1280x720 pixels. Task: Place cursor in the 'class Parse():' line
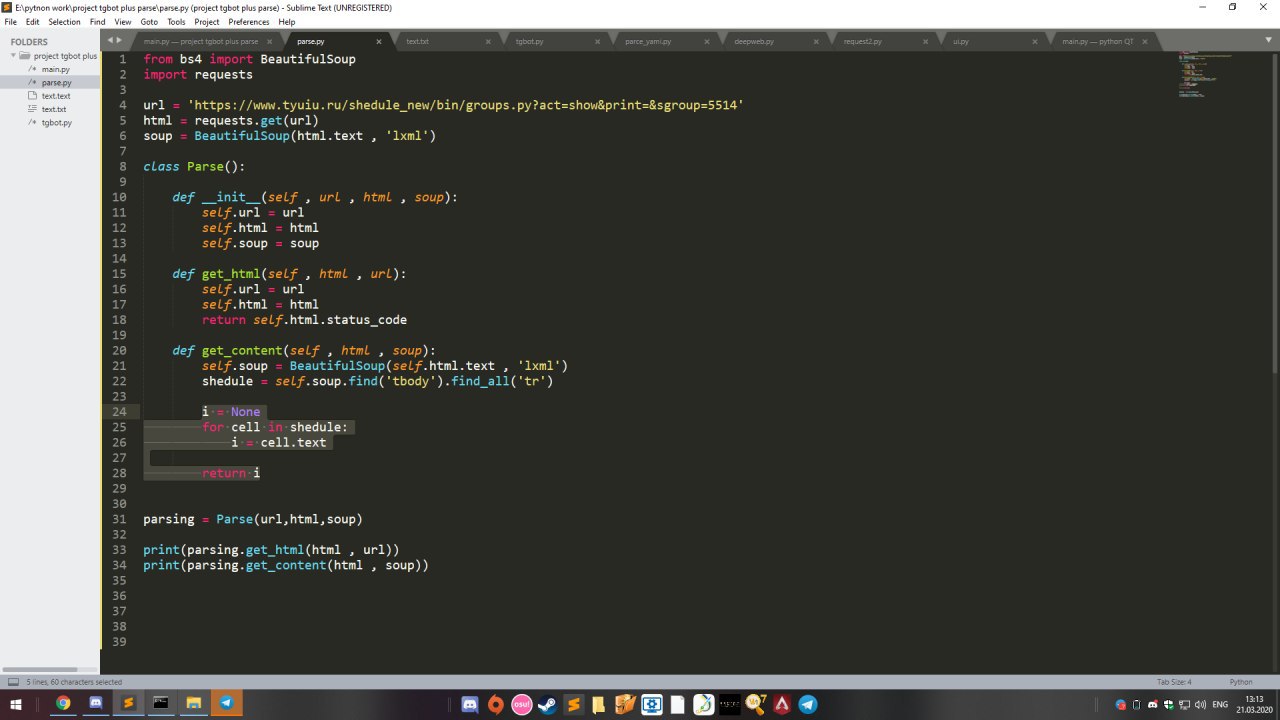pos(194,166)
